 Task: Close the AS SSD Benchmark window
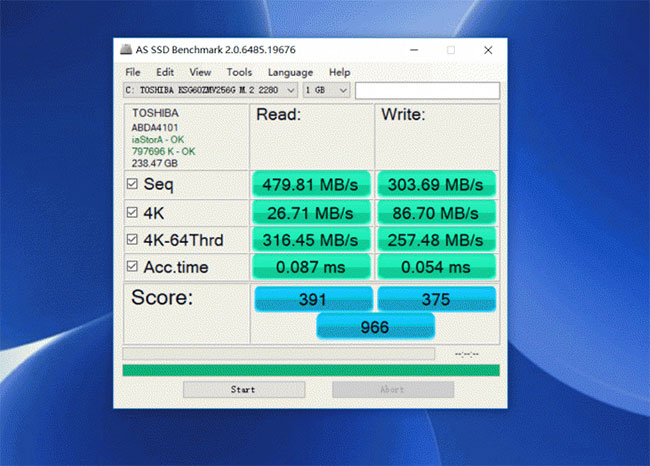pos(488,50)
